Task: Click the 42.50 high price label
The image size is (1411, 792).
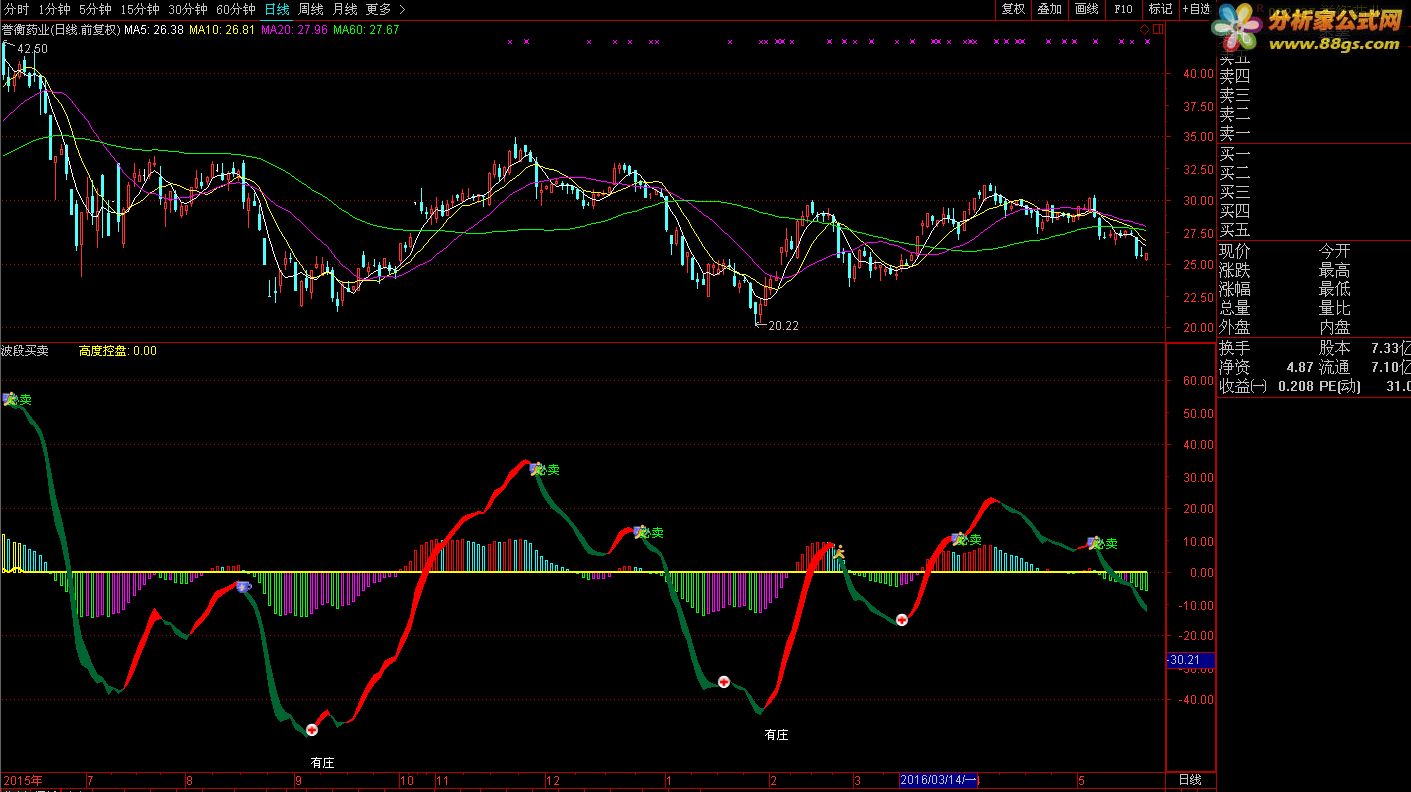Action: [33, 48]
